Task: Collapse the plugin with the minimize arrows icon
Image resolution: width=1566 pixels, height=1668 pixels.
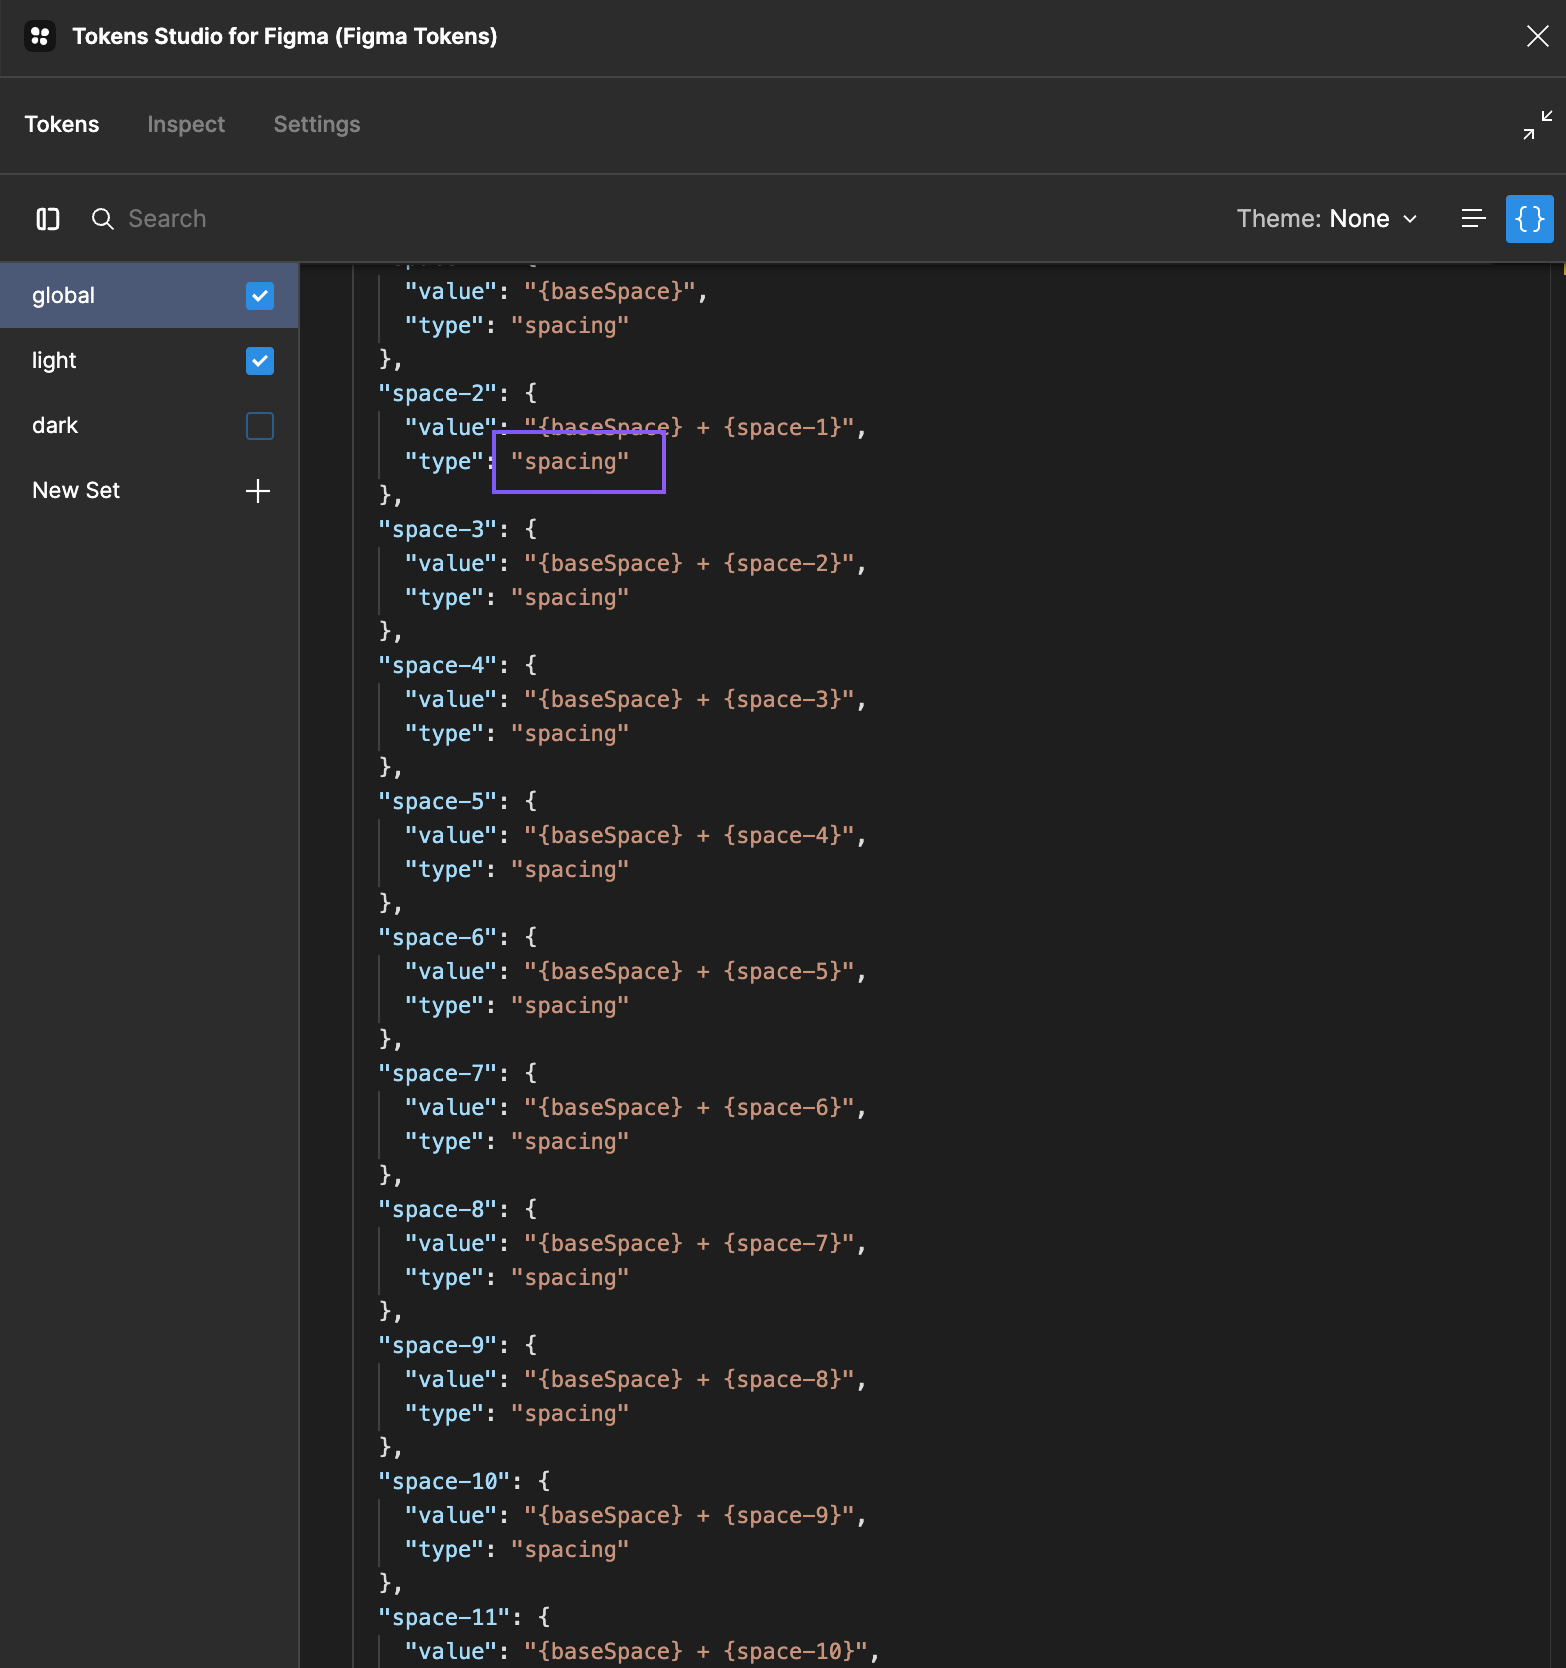Action: [x=1537, y=125]
